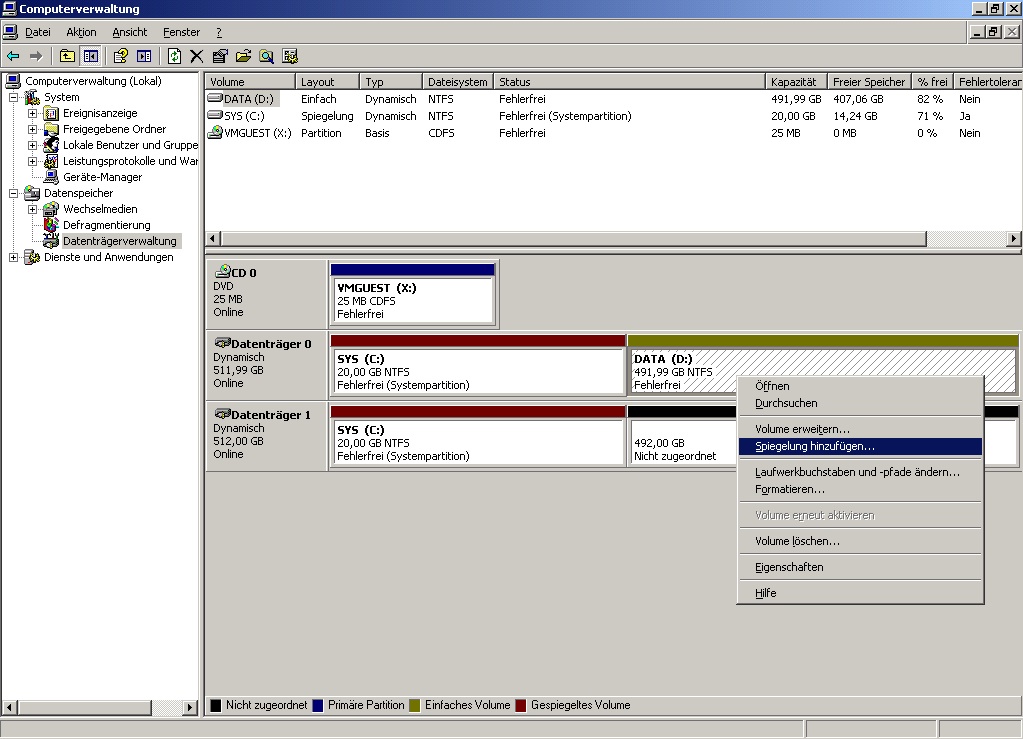Click the Dateisystem column header
This screenshot has height=739, width=1023.
pyautogui.click(x=457, y=82)
